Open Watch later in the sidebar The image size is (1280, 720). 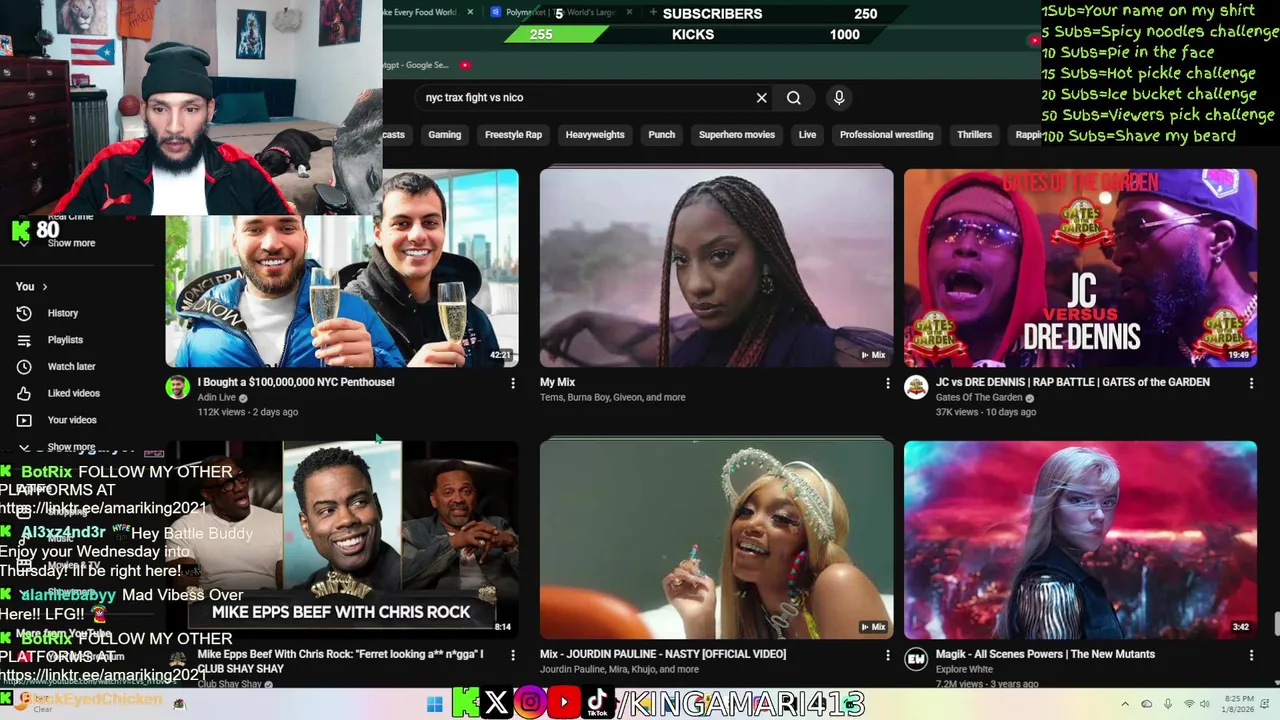[71, 367]
